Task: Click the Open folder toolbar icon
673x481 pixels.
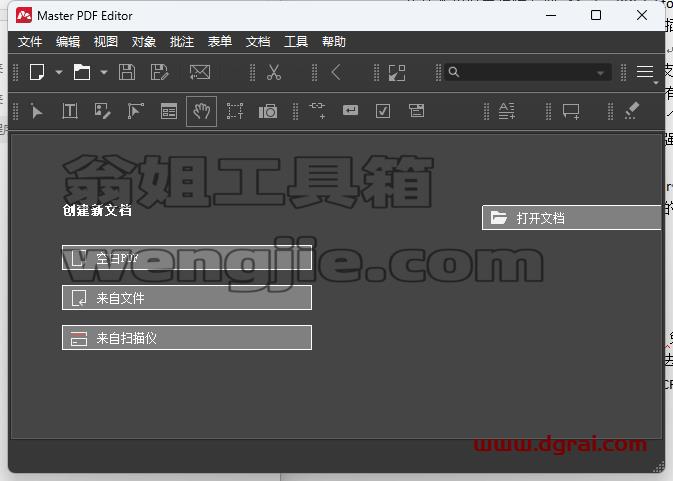Action: pos(82,72)
